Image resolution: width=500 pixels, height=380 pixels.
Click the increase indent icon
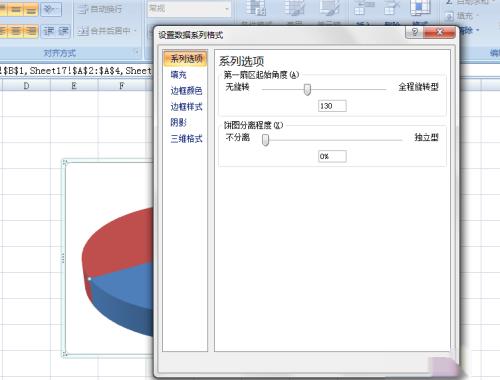63,31
